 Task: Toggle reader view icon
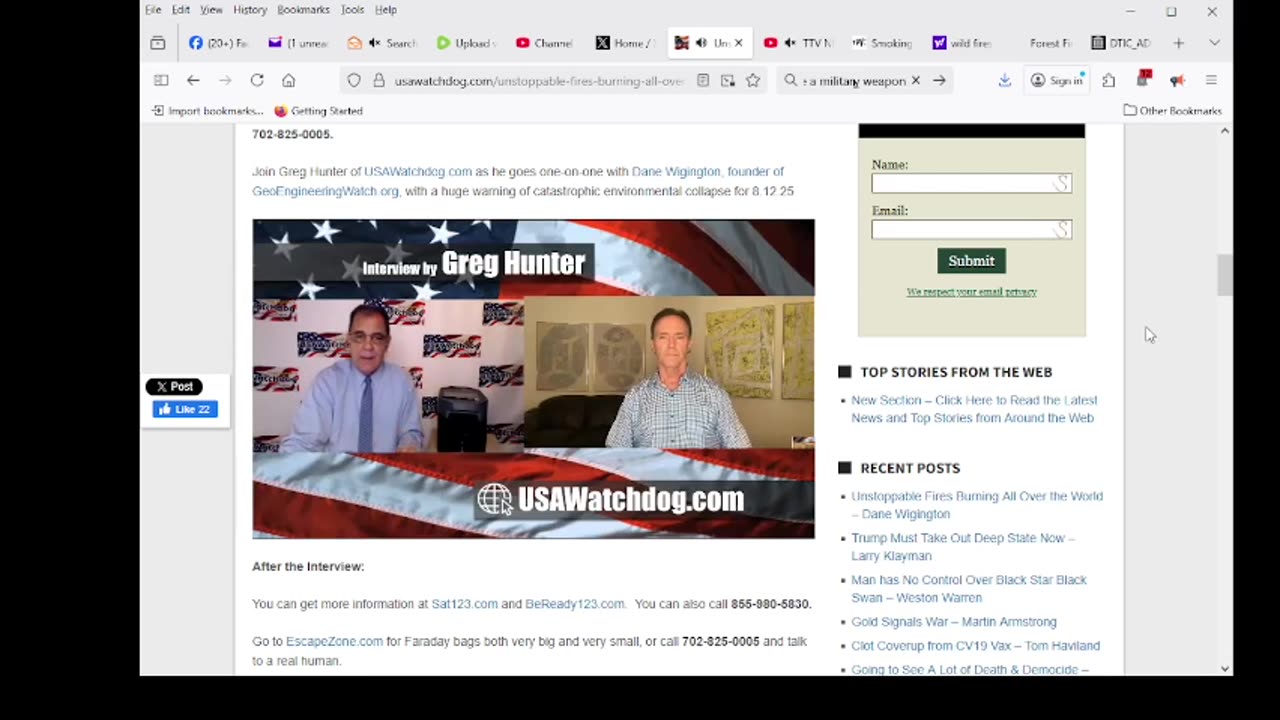pos(703,81)
